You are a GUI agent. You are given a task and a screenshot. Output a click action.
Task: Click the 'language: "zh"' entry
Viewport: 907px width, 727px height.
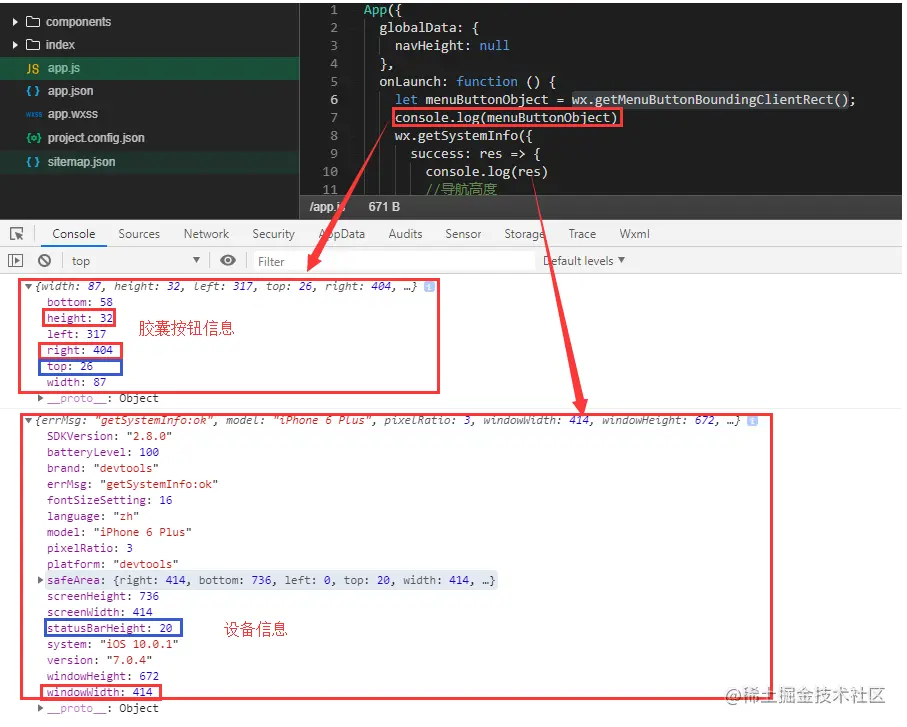click(x=93, y=516)
